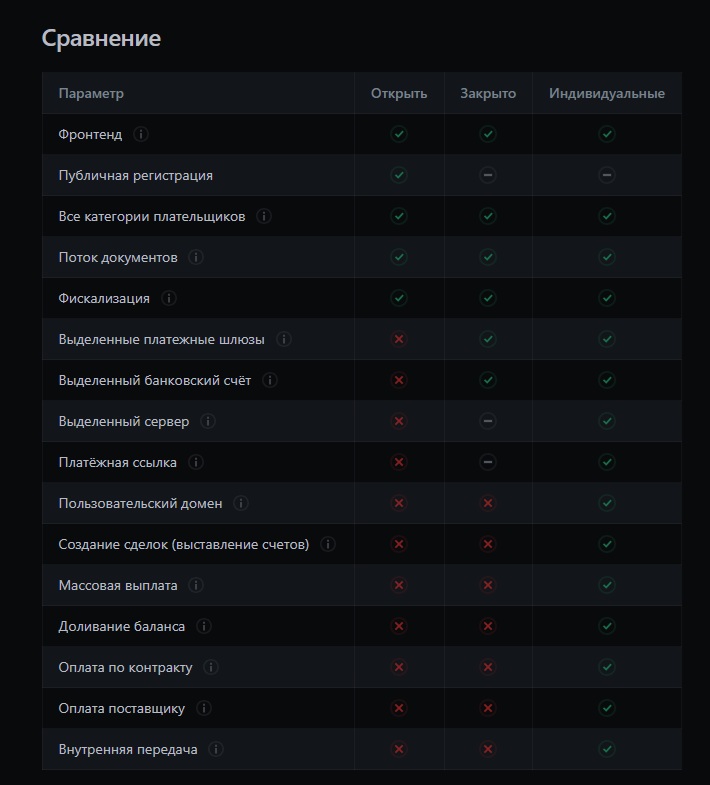Click info icon next to Массовая выплата
Image resolution: width=710 pixels, height=785 pixels.
click(x=196, y=585)
